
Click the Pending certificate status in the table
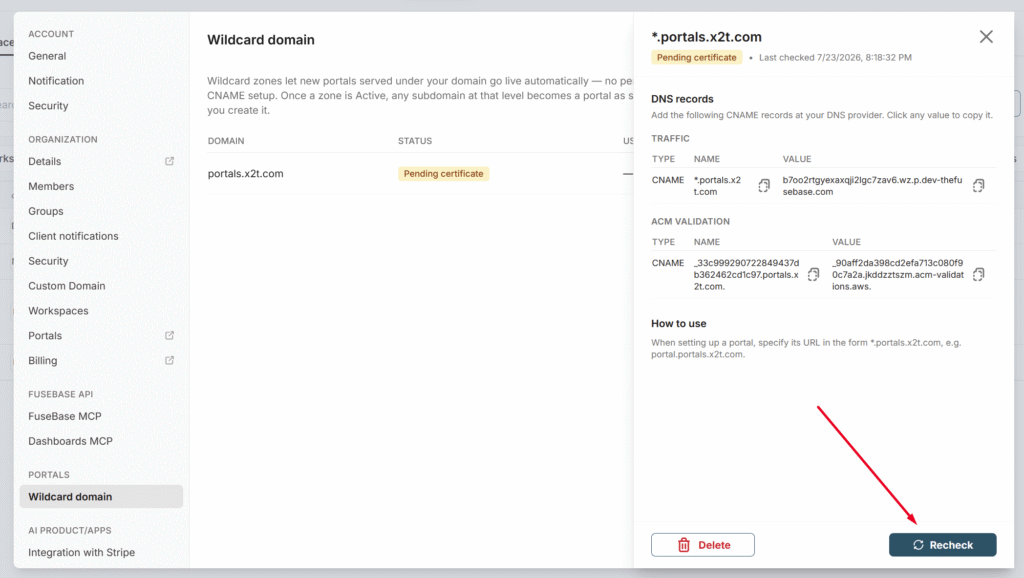tap(443, 174)
